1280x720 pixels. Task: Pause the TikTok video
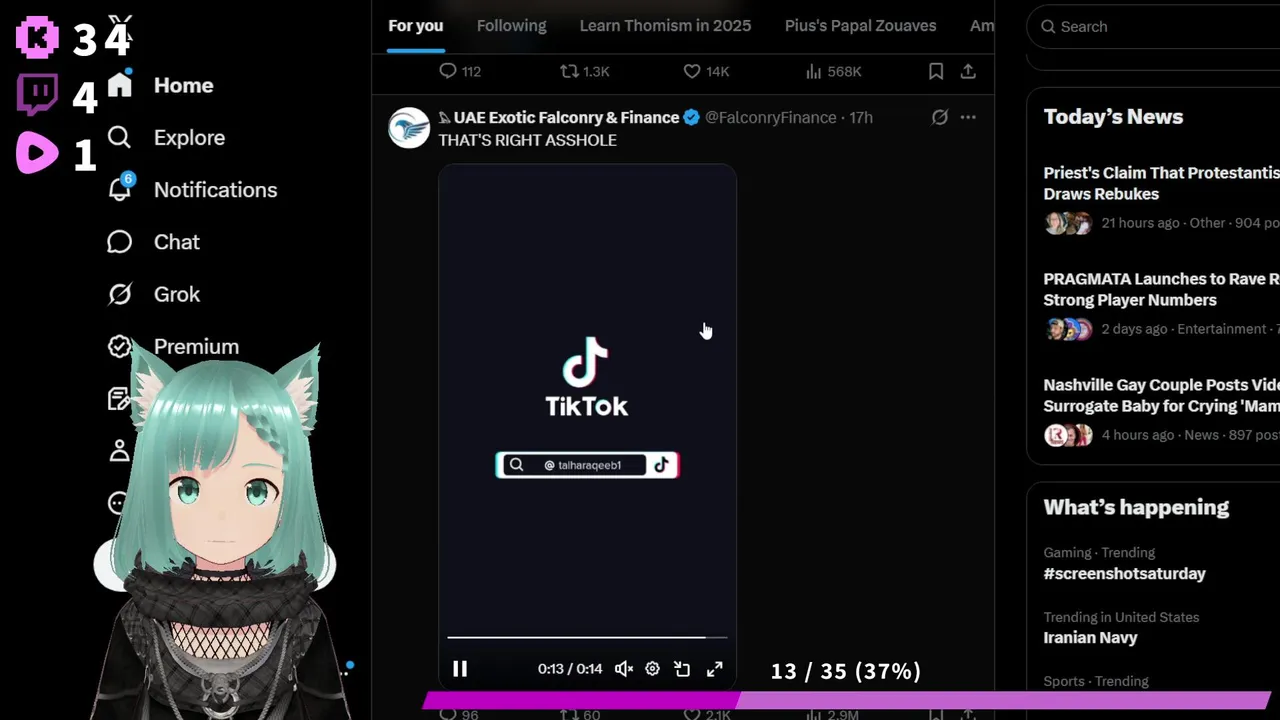click(460, 669)
